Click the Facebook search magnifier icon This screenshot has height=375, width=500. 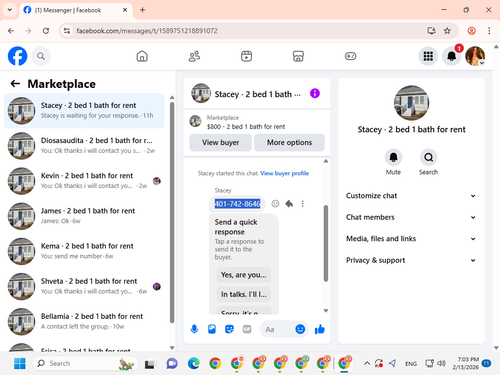pos(41,56)
